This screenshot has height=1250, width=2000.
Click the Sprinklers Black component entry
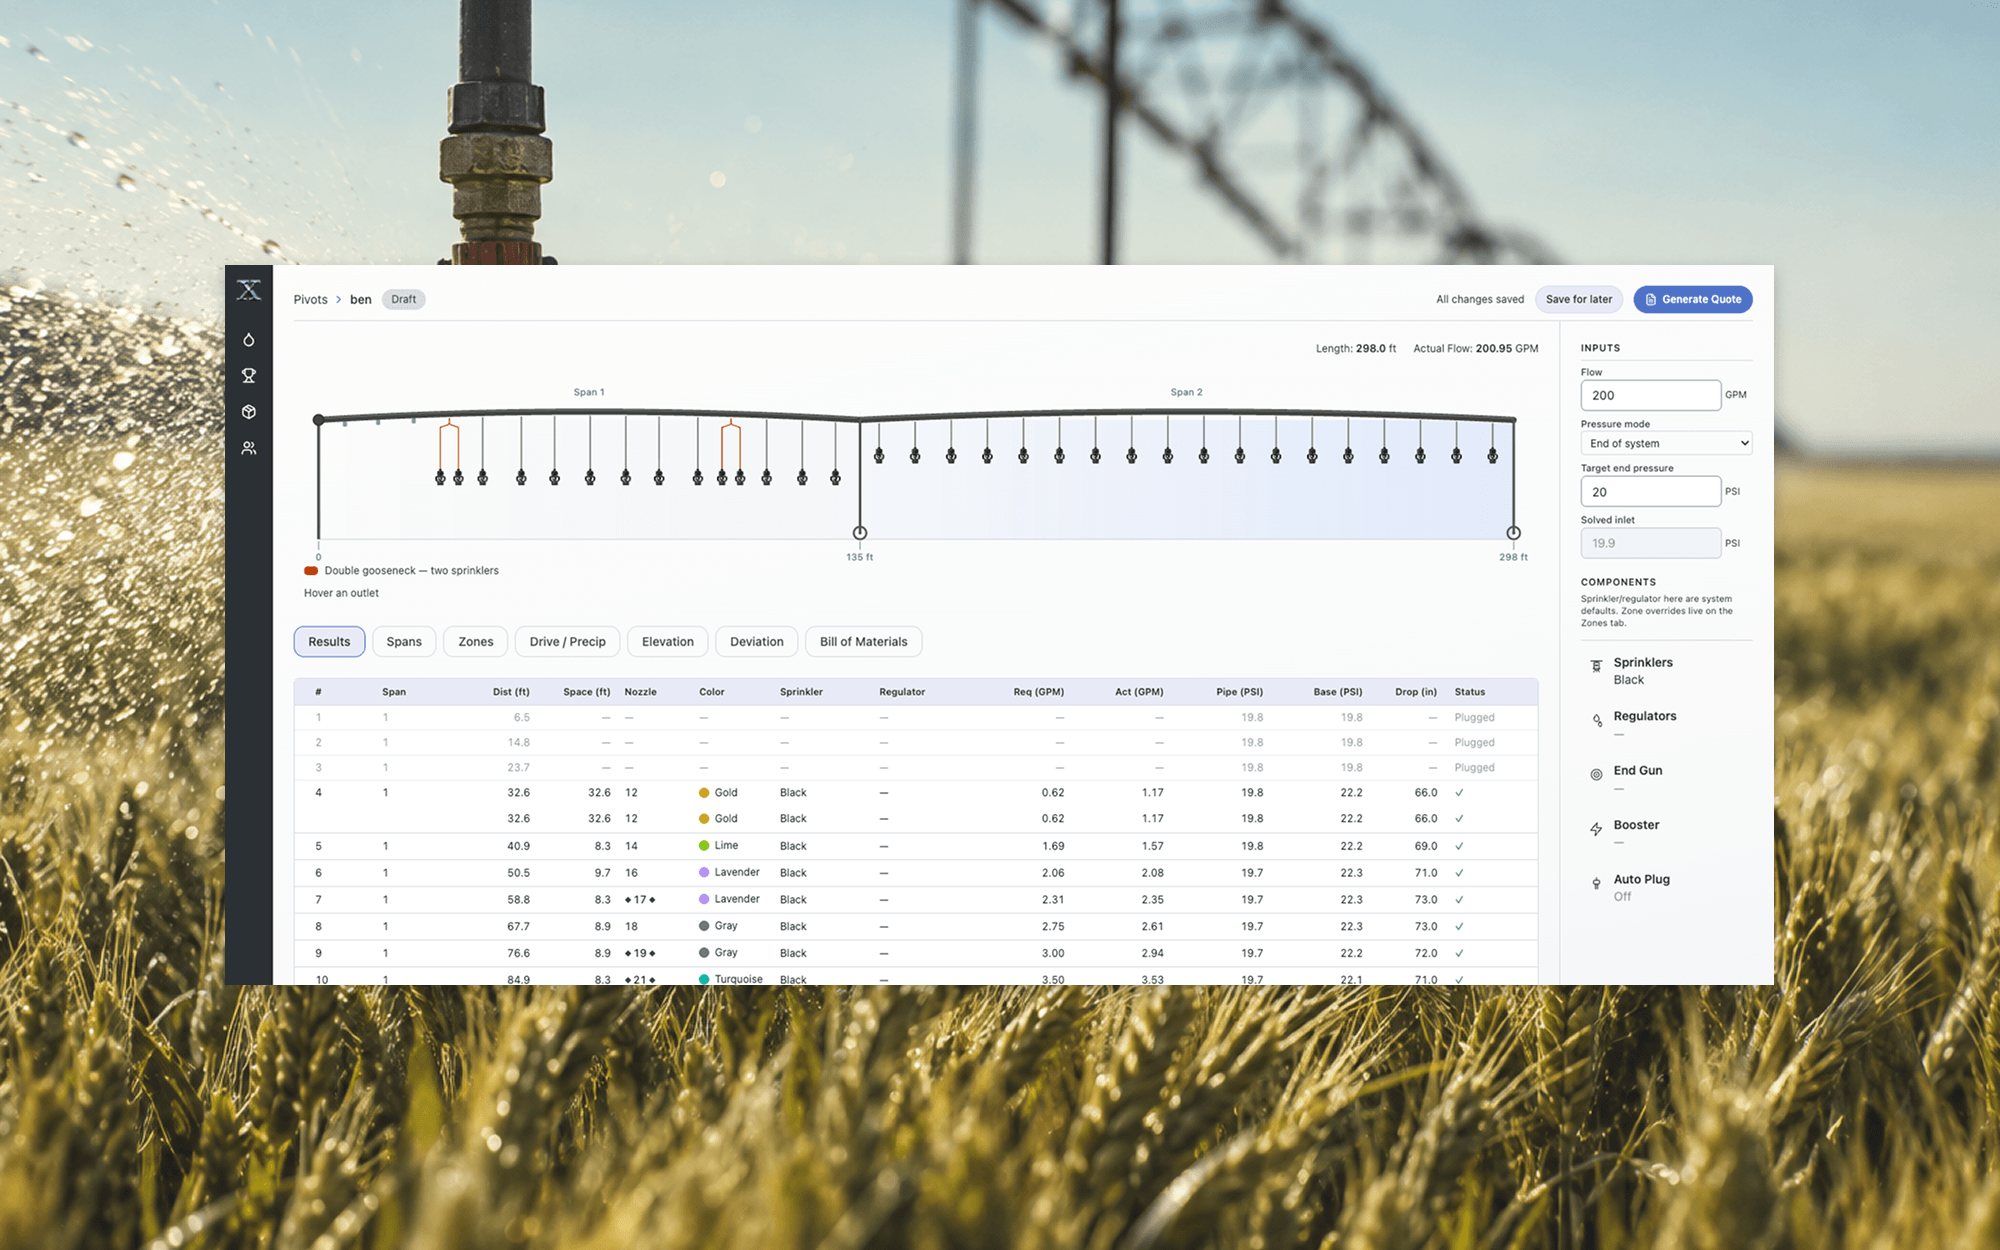point(1643,671)
